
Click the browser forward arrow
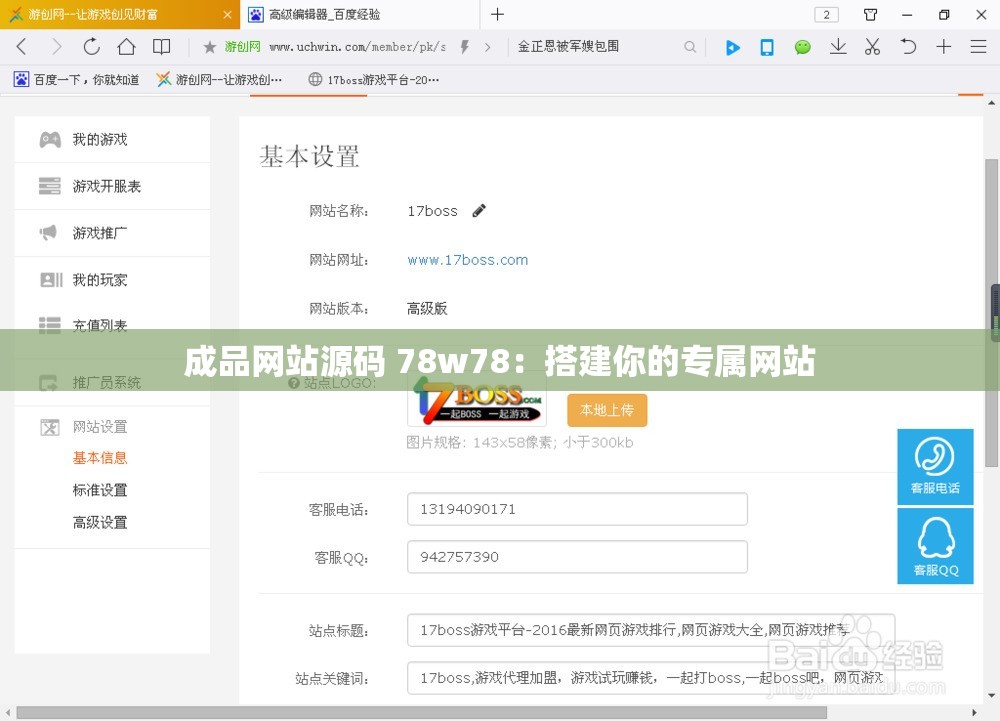(57, 47)
